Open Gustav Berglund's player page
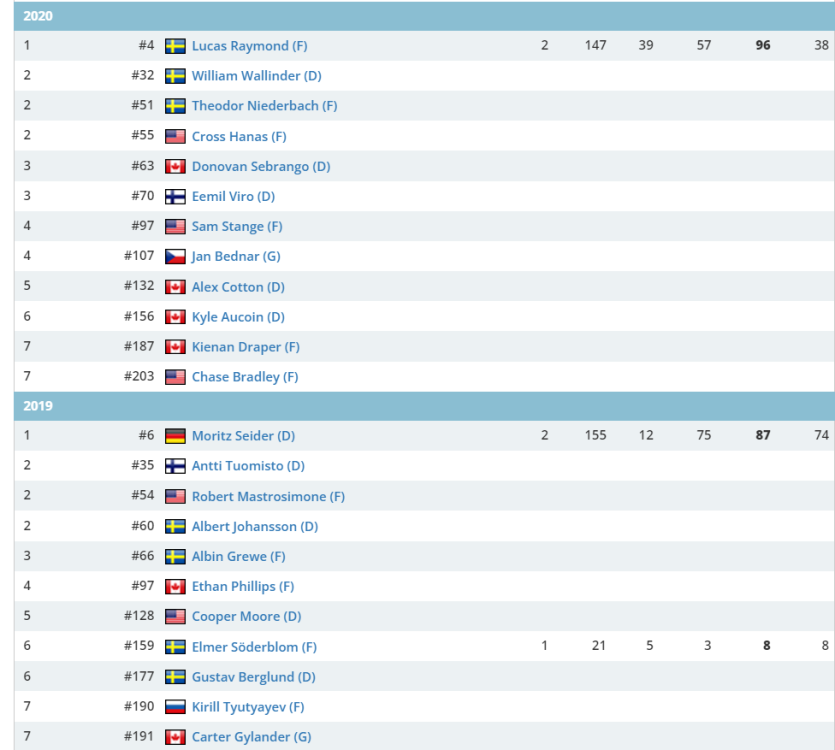 [253, 677]
